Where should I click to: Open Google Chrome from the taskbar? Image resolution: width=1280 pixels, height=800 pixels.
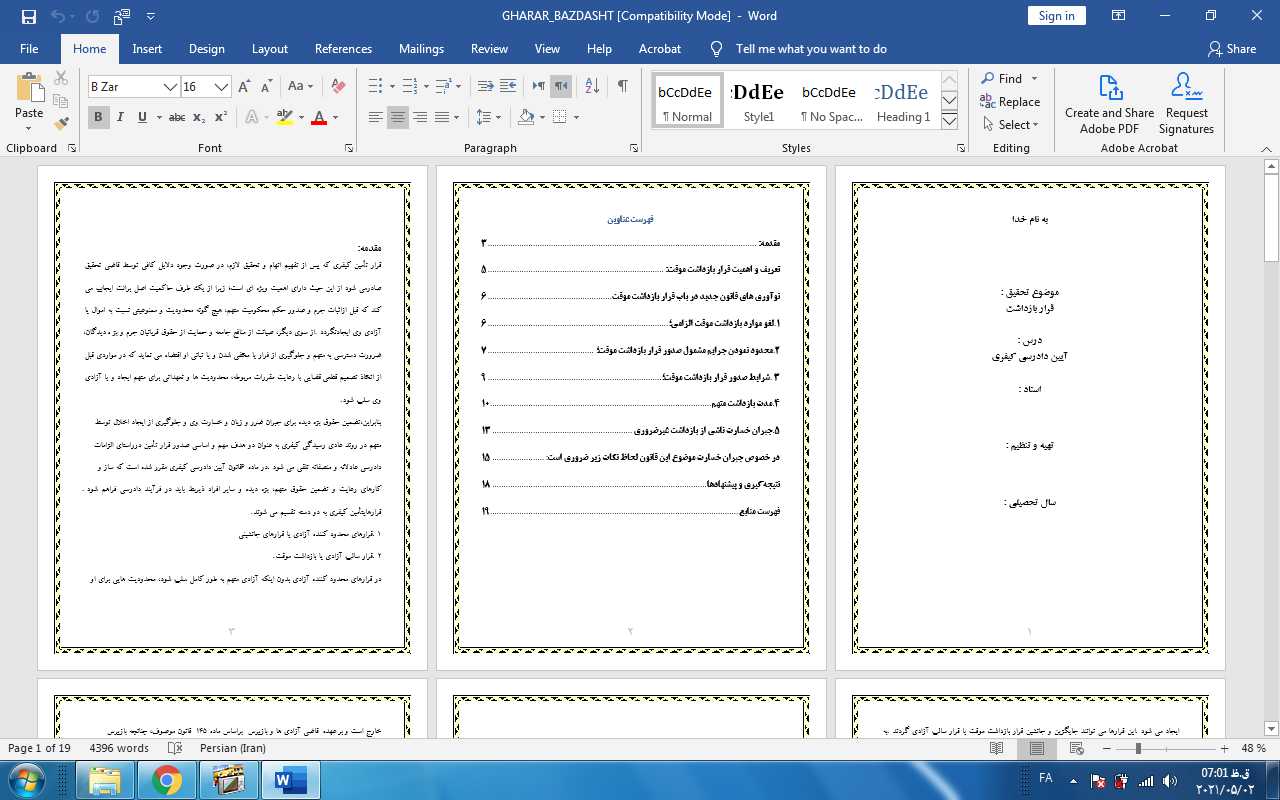pyautogui.click(x=167, y=780)
